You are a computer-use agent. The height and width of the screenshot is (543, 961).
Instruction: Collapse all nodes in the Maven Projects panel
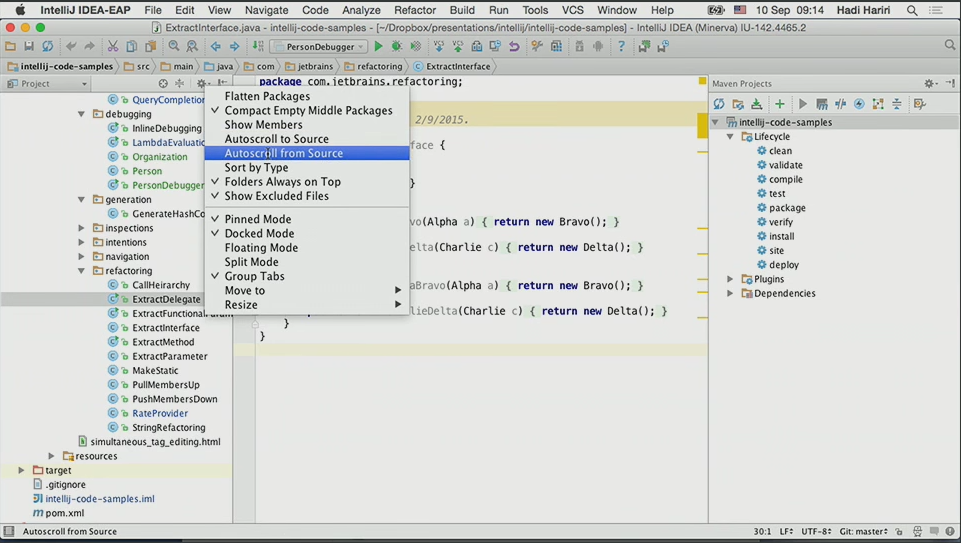coord(897,104)
